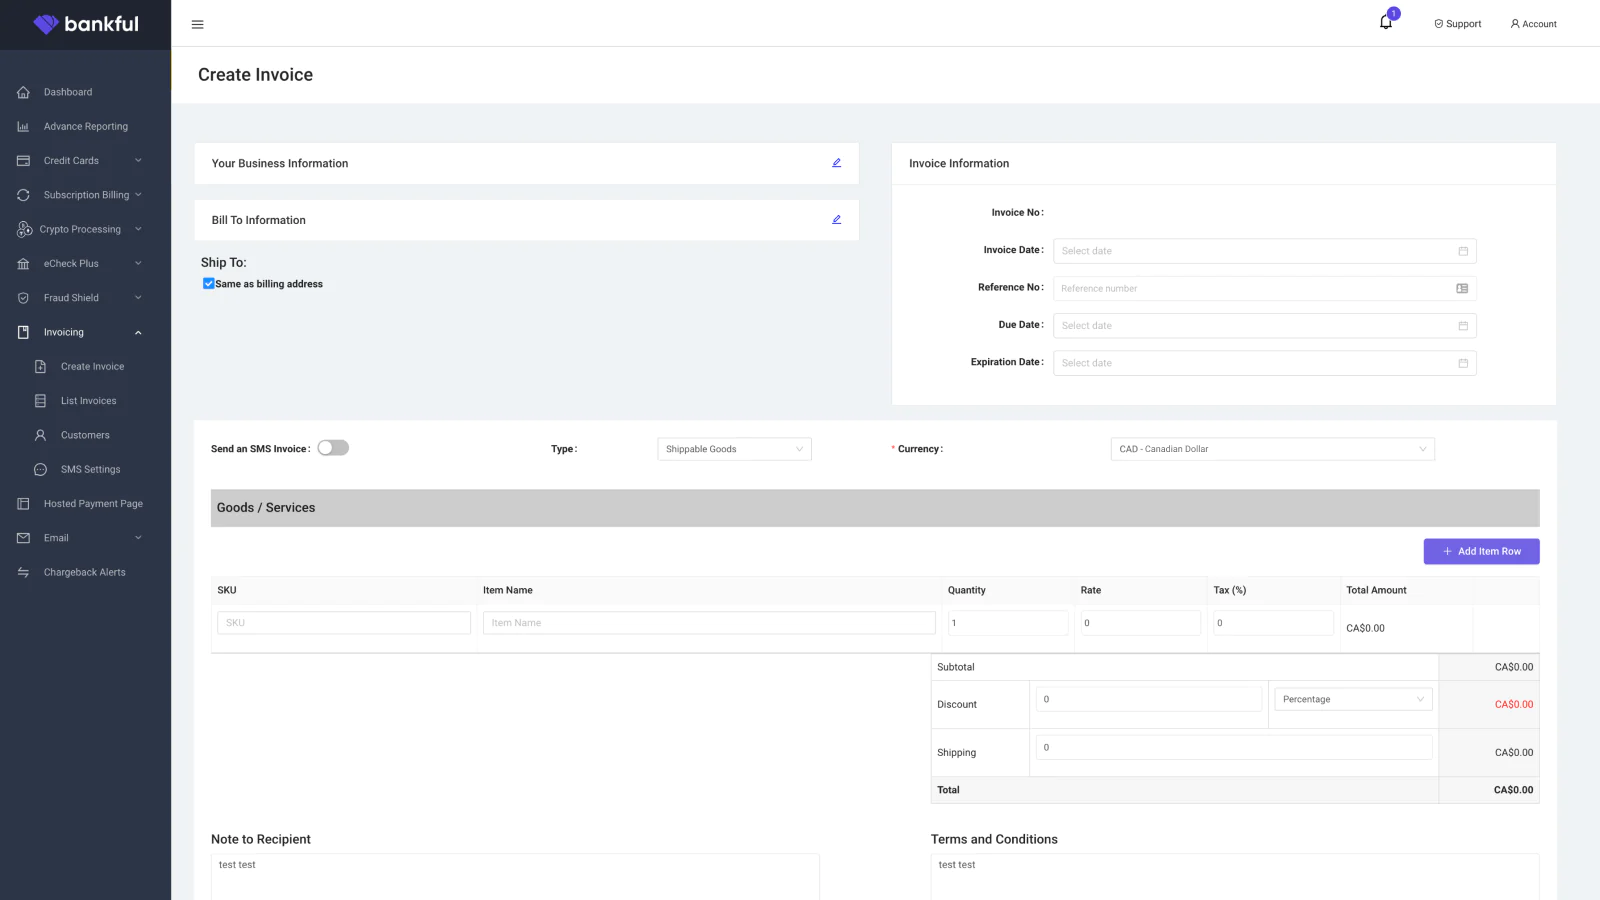Open the Currency dropdown for Canadian Dollar
This screenshot has width=1600, height=900.
tap(1272, 449)
